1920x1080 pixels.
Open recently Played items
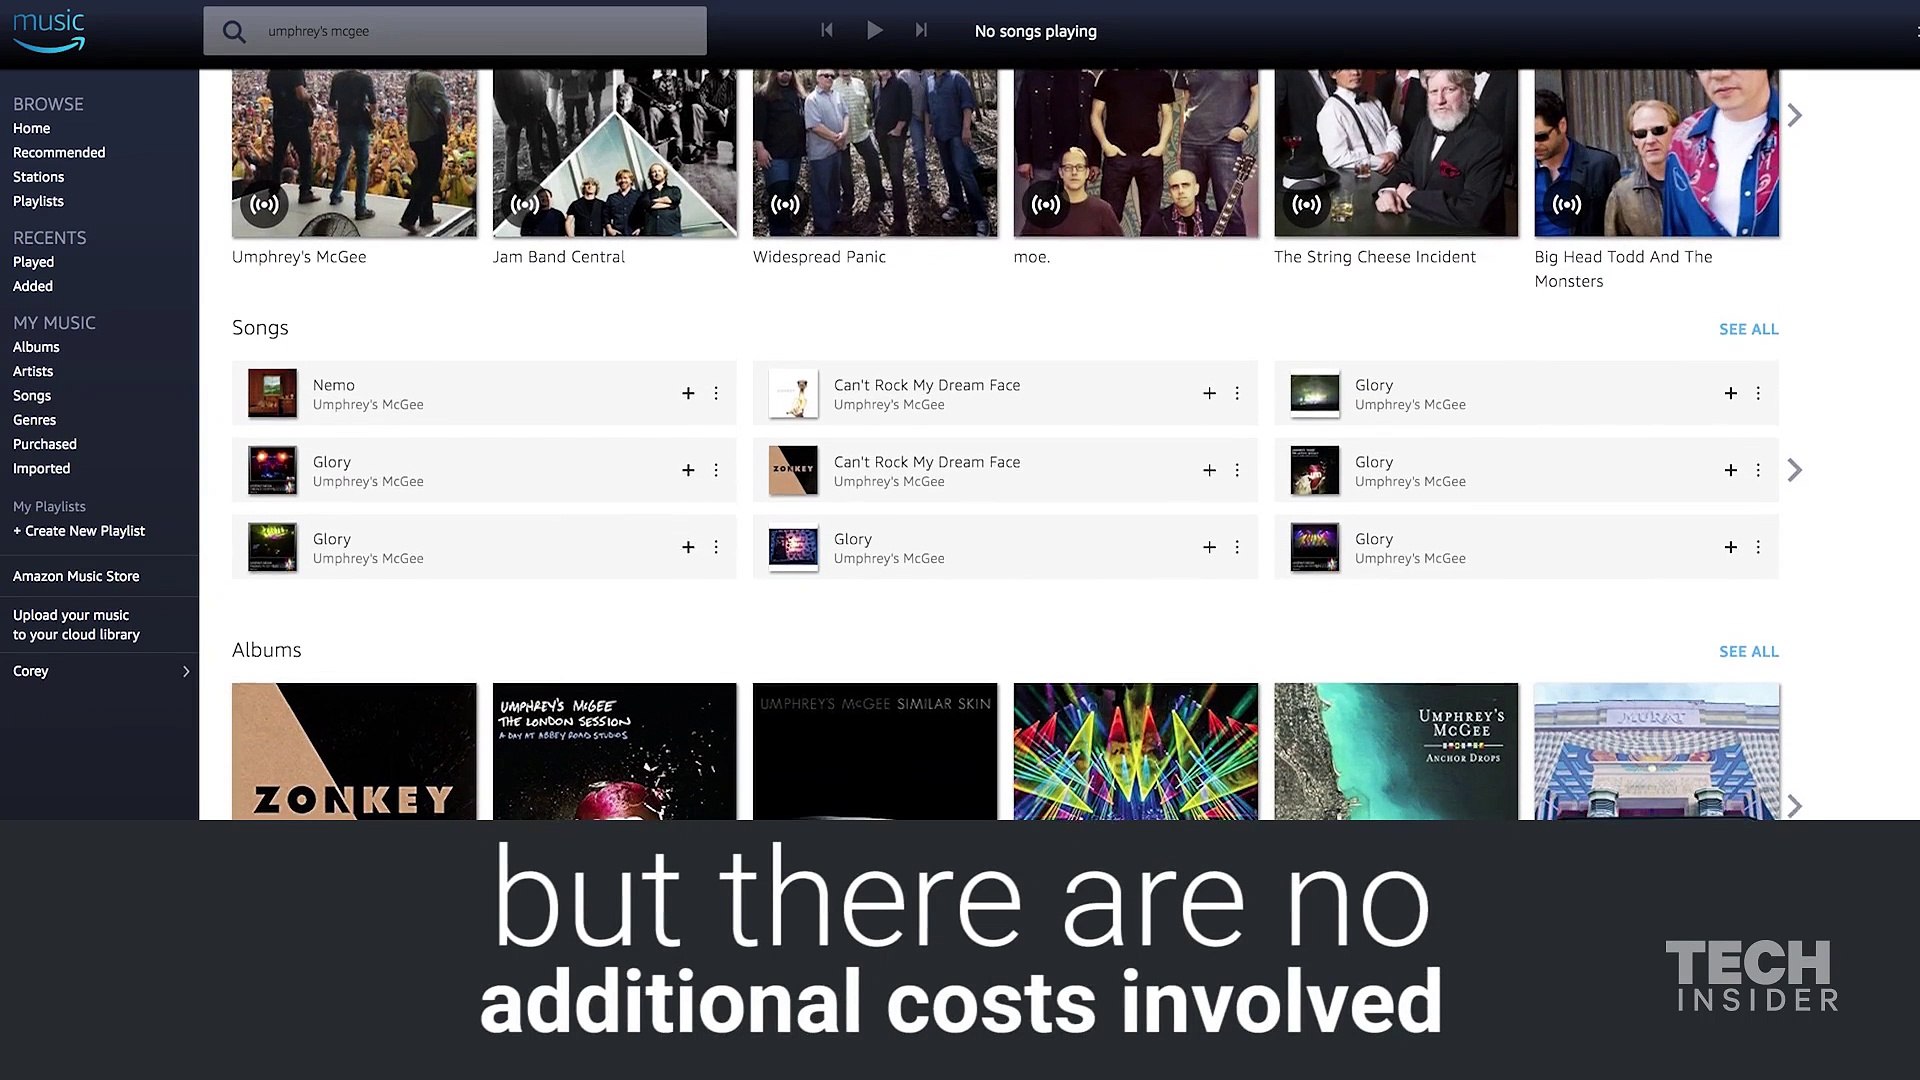(x=33, y=262)
